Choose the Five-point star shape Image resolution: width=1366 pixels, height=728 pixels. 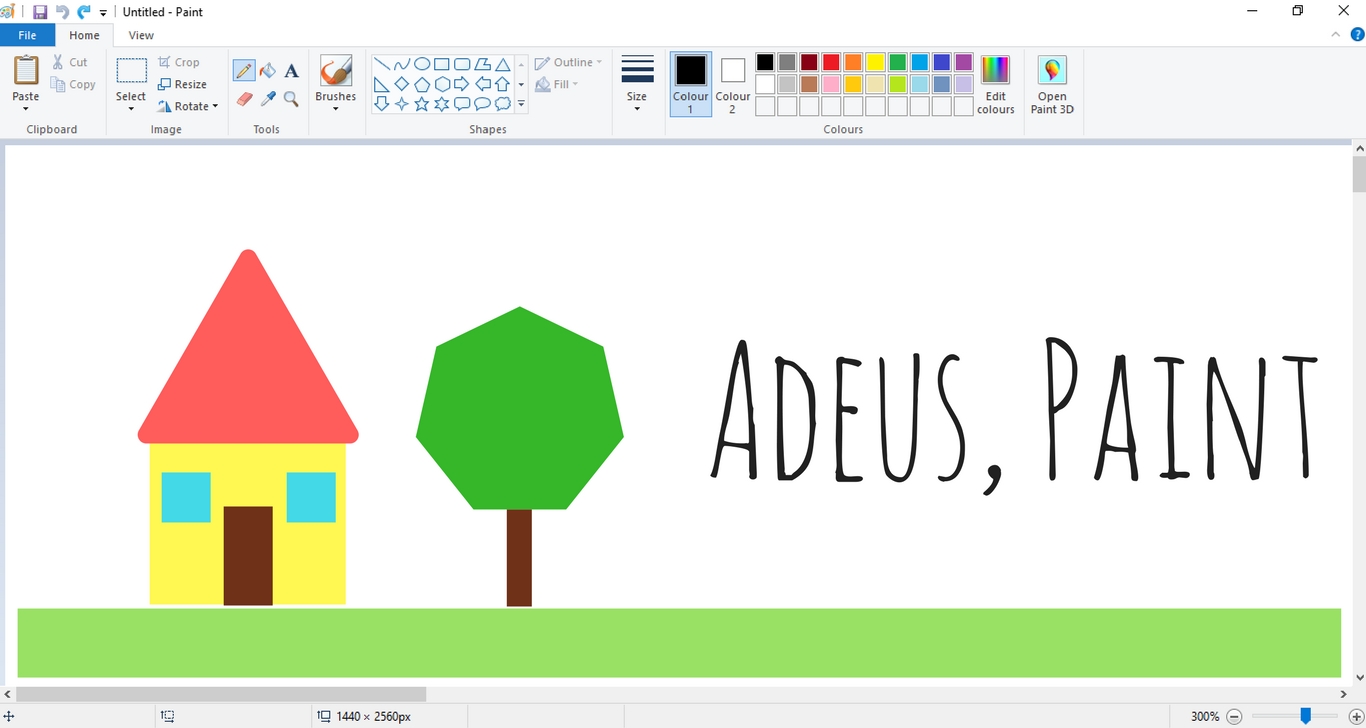422,104
